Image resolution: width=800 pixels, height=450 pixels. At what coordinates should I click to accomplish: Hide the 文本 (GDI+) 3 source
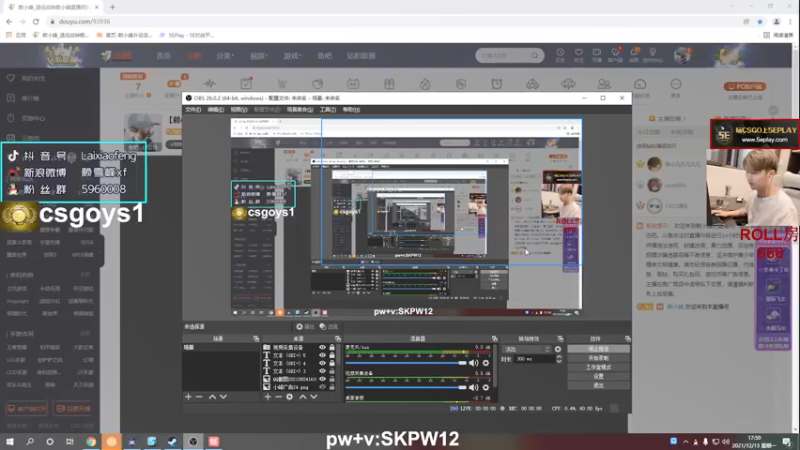pos(322,371)
